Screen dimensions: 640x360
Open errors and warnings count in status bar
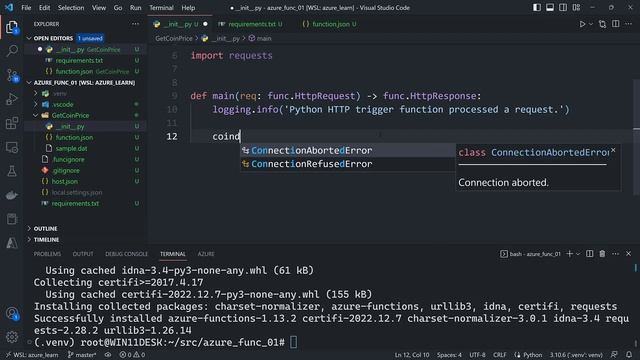pyautogui.click(x=132, y=355)
